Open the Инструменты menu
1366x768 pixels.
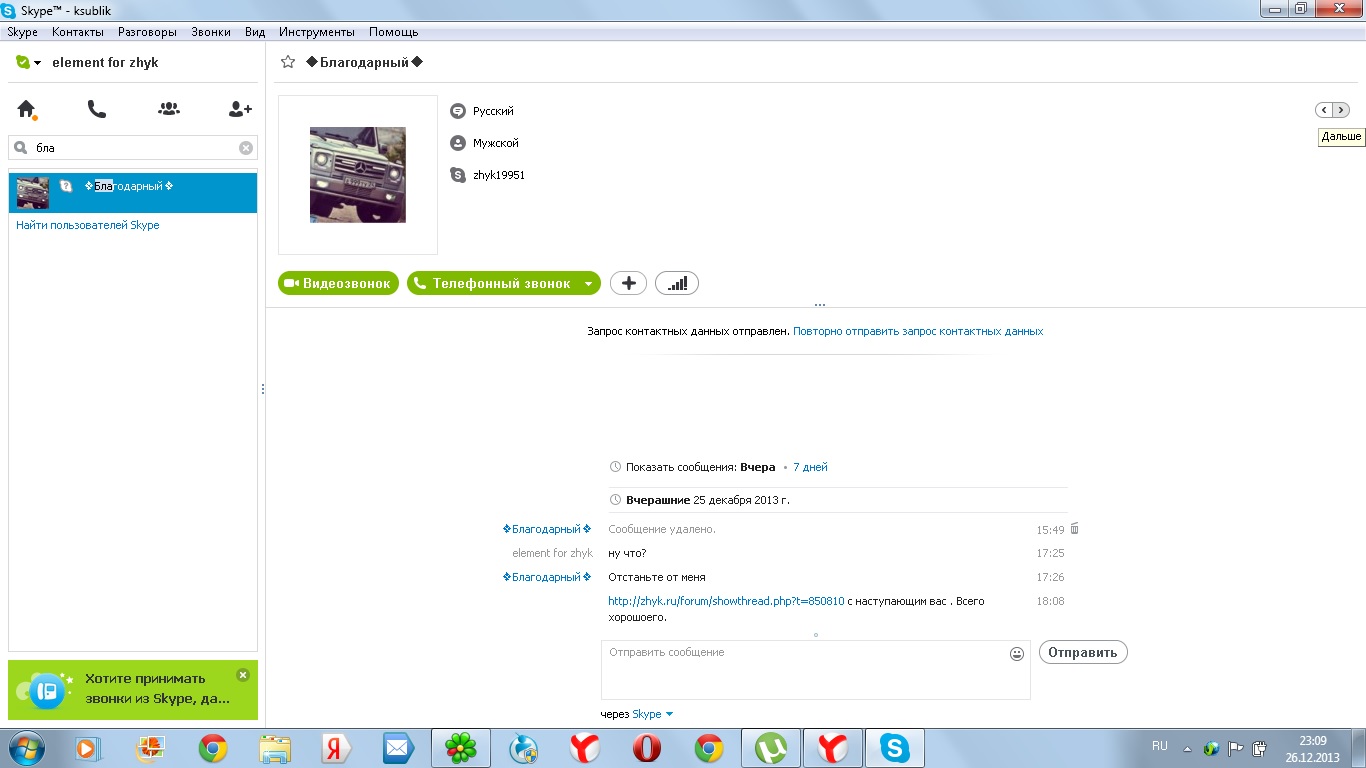(316, 32)
